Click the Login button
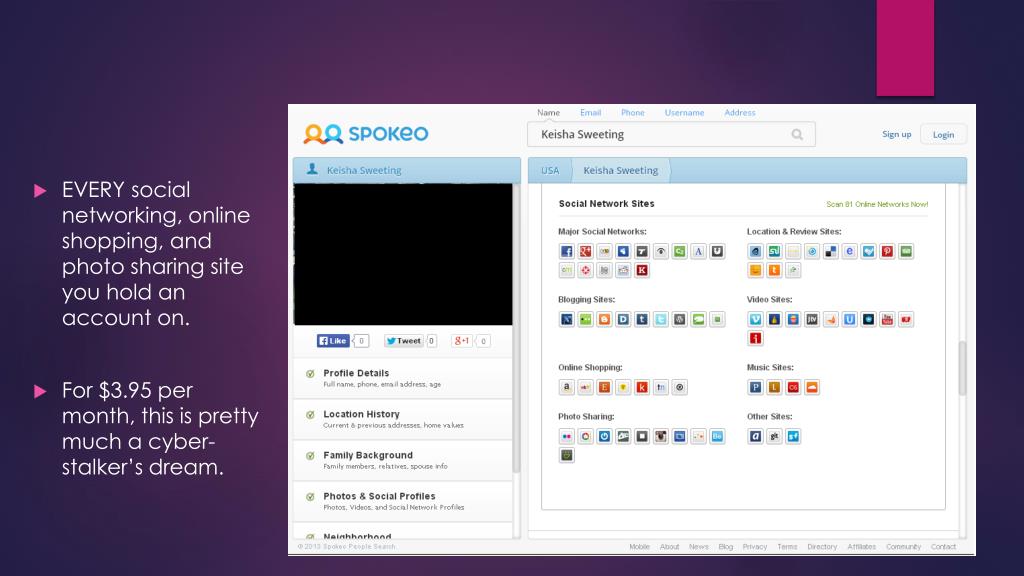1024x576 pixels. (x=943, y=135)
